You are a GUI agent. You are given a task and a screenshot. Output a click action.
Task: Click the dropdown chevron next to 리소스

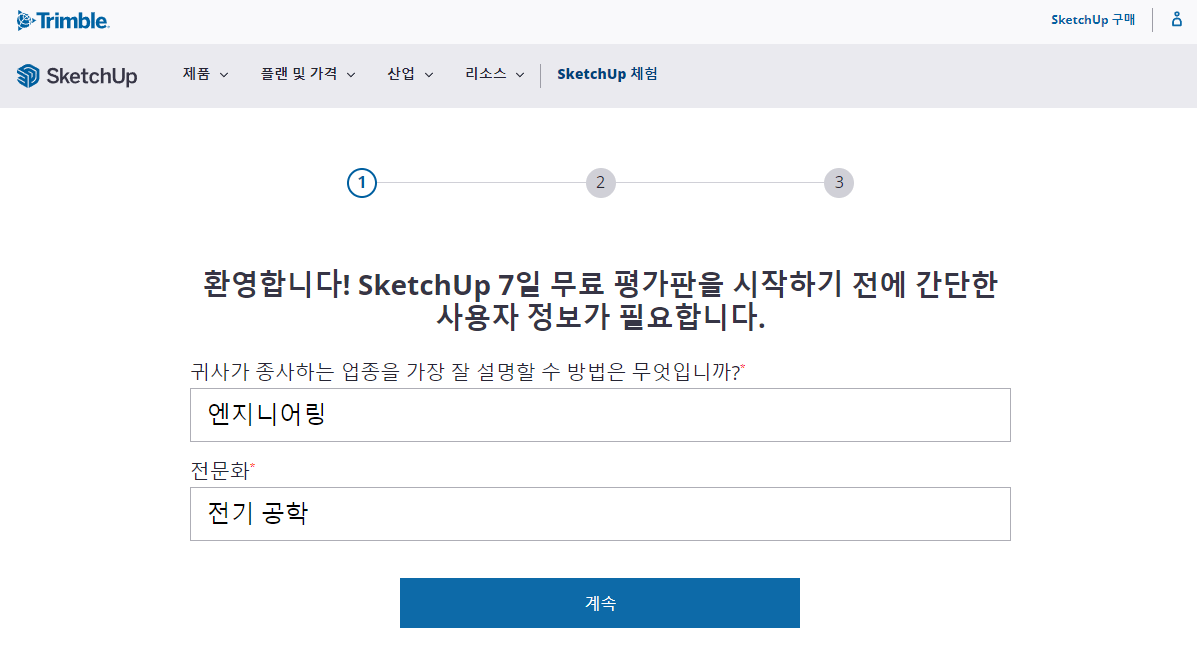click(520, 74)
